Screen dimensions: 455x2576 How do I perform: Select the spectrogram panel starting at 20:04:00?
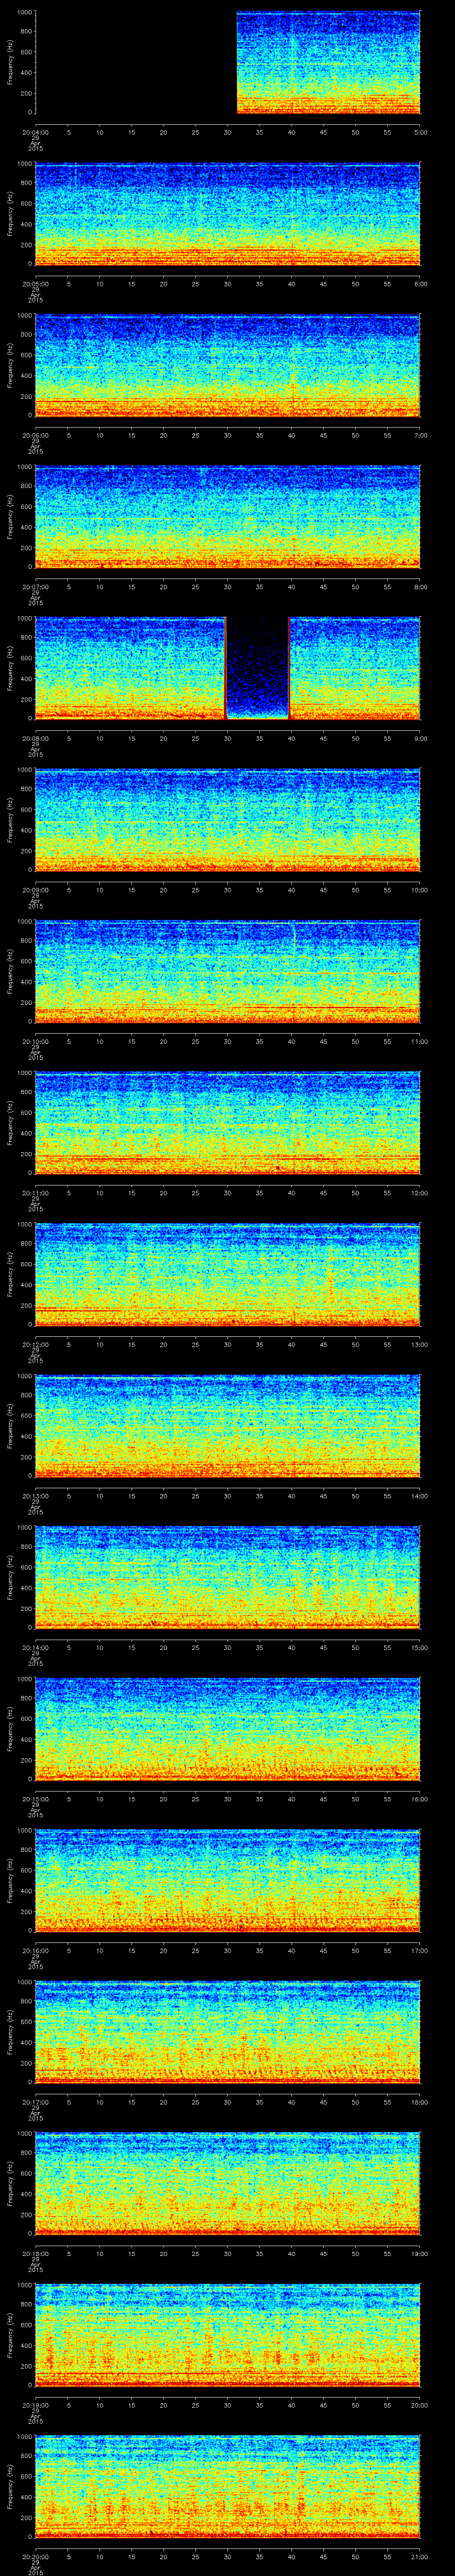pyautogui.click(x=228, y=62)
